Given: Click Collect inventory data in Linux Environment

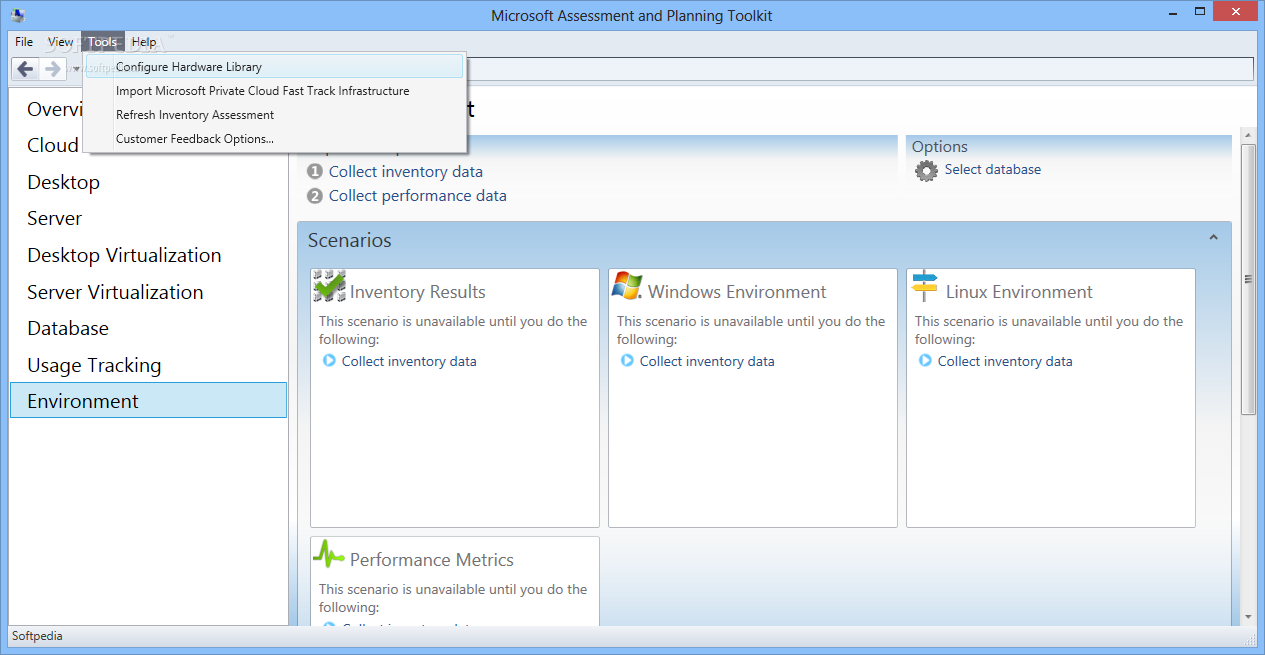Looking at the screenshot, I should tap(1005, 361).
